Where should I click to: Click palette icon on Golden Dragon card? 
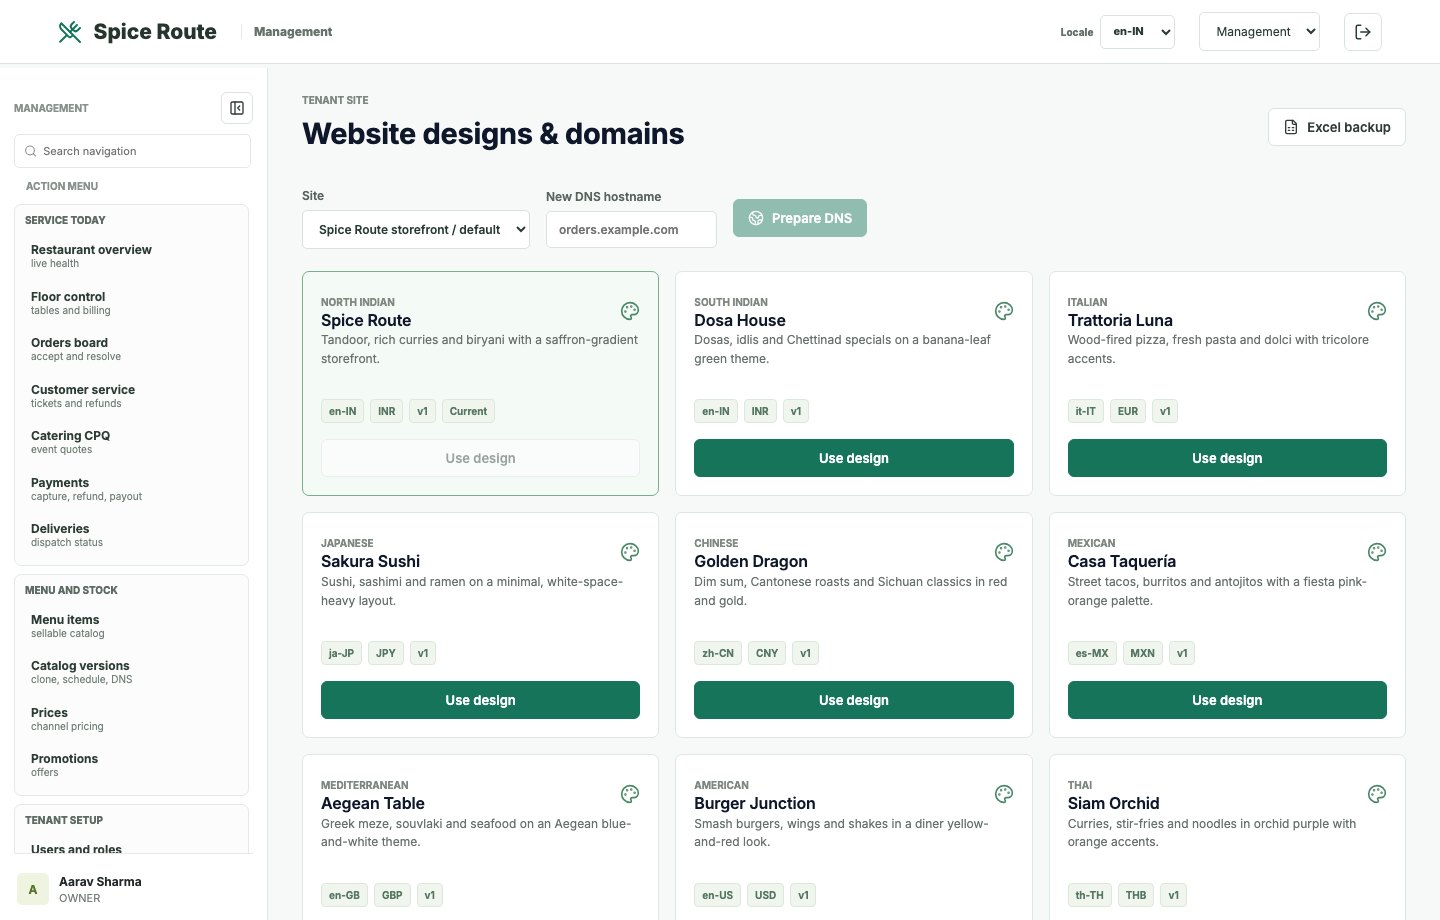pos(1004,552)
